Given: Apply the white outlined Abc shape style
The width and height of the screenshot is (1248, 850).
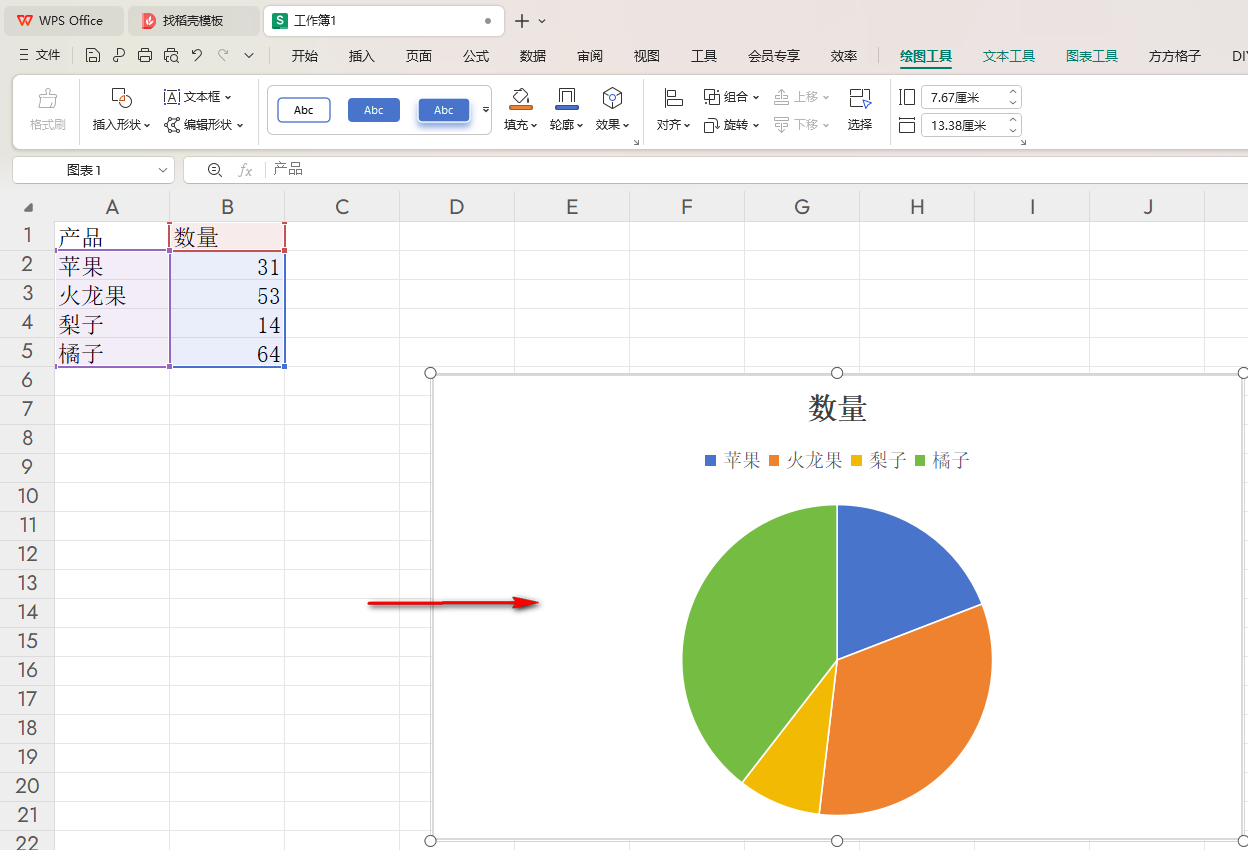Looking at the screenshot, I should pyautogui.click(x=304, y=110).
